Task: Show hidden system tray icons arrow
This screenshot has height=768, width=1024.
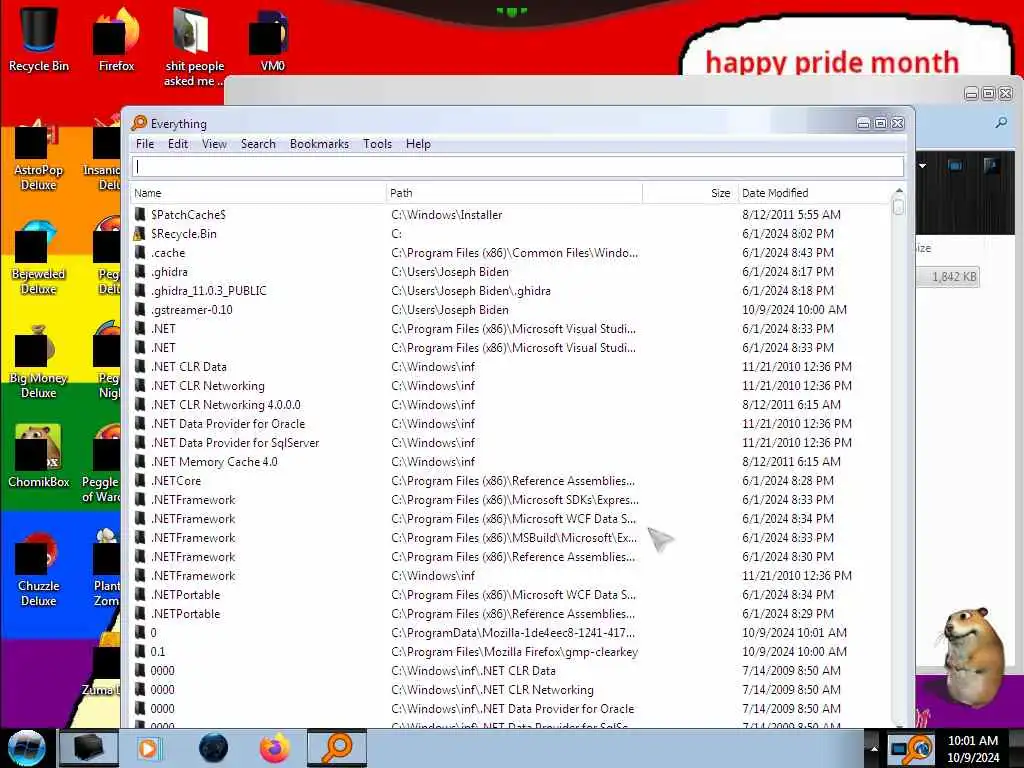Action: (874, 748)
